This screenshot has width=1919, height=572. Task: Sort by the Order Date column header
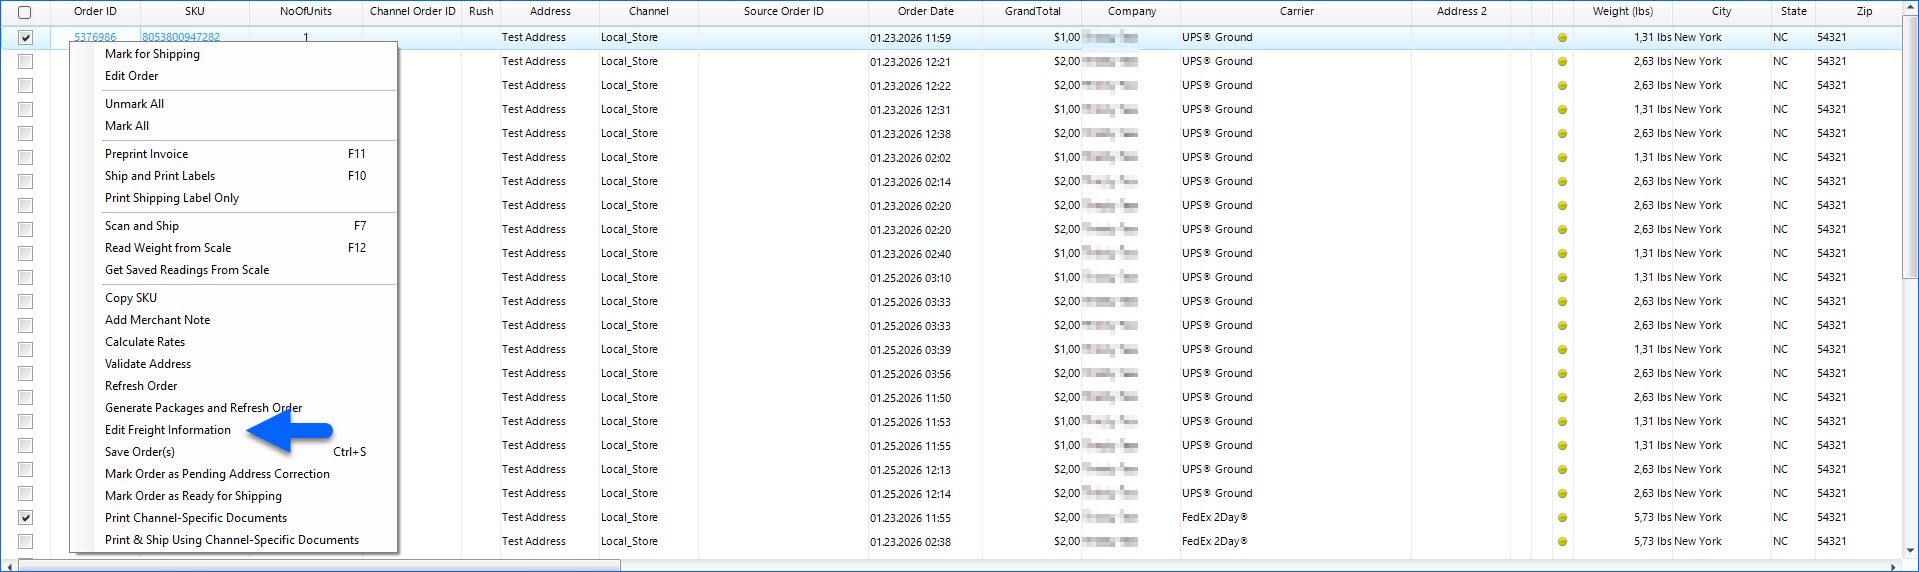925,12
